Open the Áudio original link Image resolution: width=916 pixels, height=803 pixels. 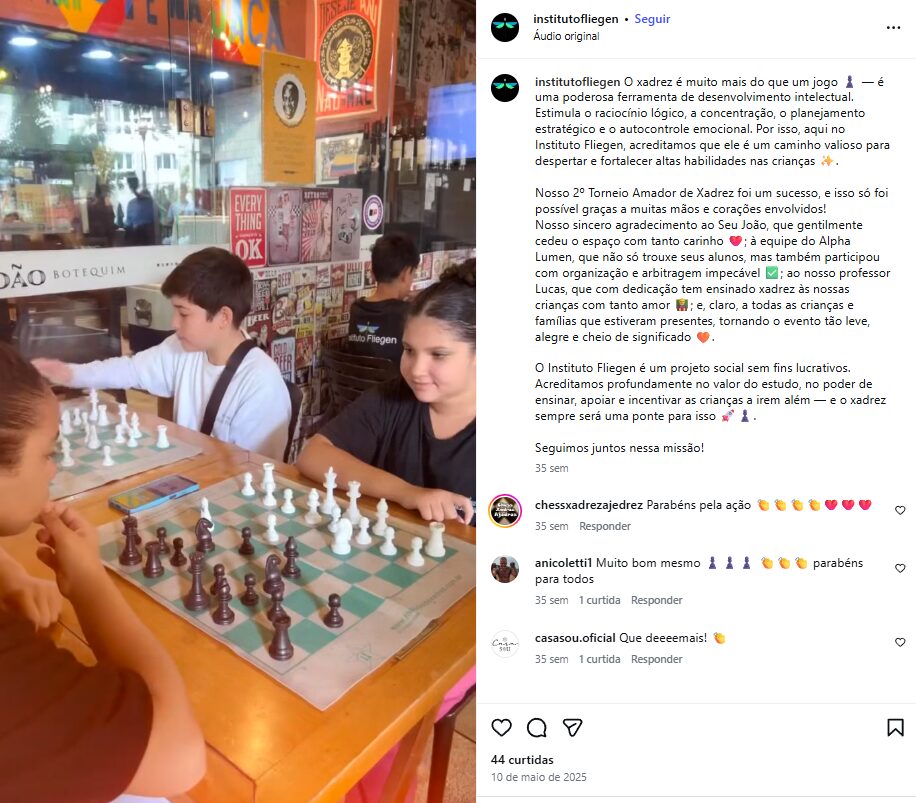[x=566, y=36]
